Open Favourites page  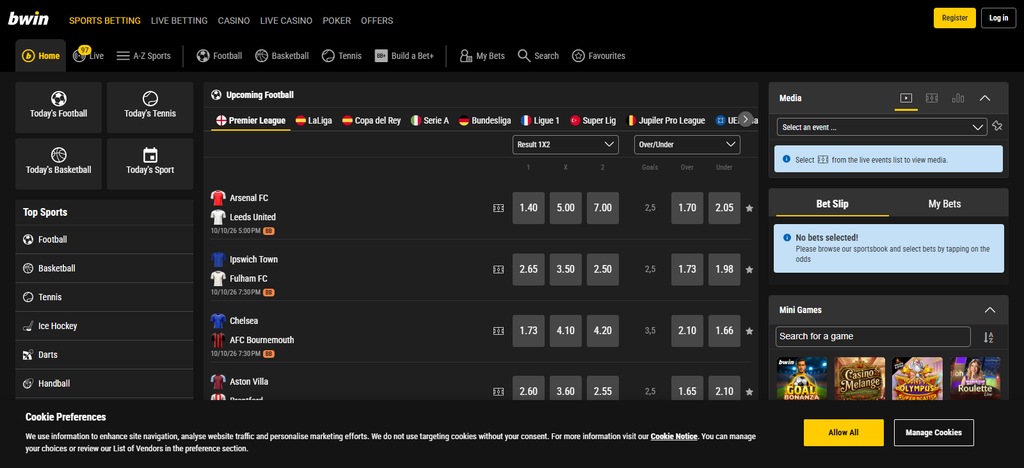click(598, 56)
